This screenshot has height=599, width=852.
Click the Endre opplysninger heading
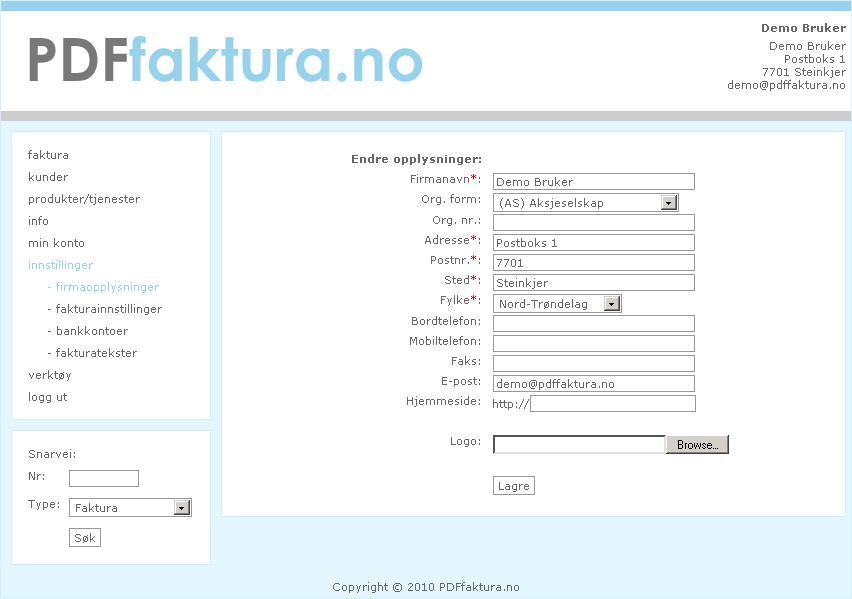click(x=416, y=159)
